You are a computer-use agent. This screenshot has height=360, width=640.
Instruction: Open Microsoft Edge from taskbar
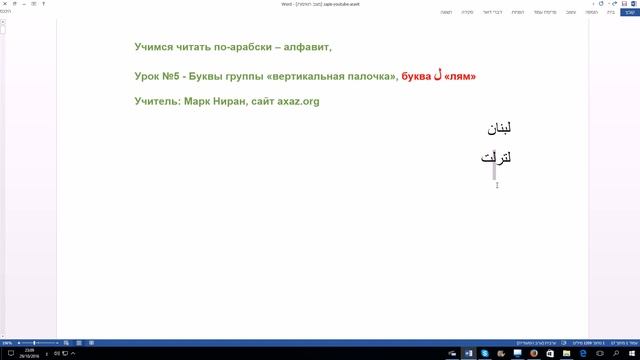[583, 353]
